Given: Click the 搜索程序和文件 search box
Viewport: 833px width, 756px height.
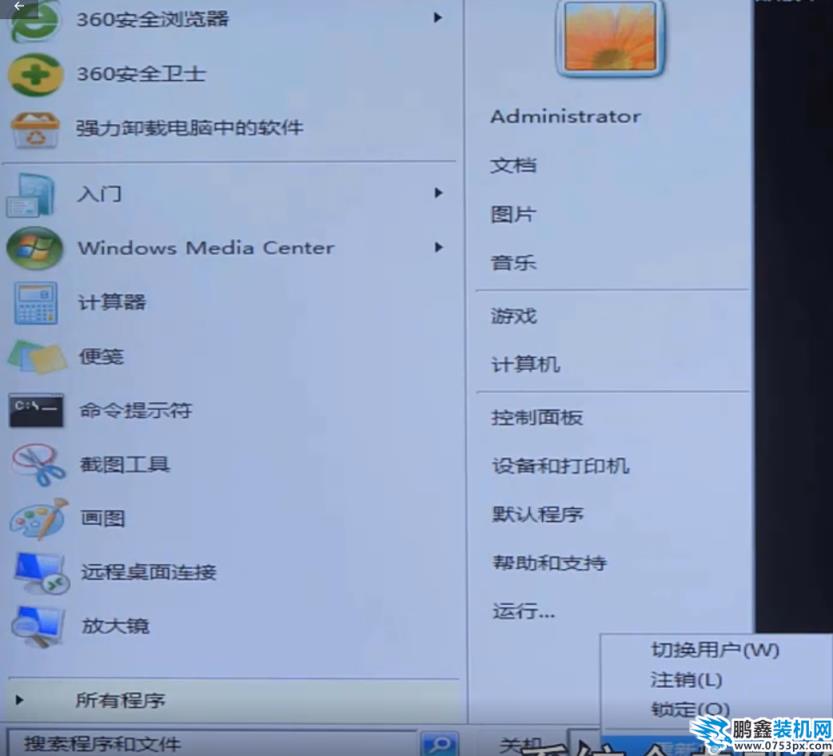Looking at the screenshot, I should 211,744.
